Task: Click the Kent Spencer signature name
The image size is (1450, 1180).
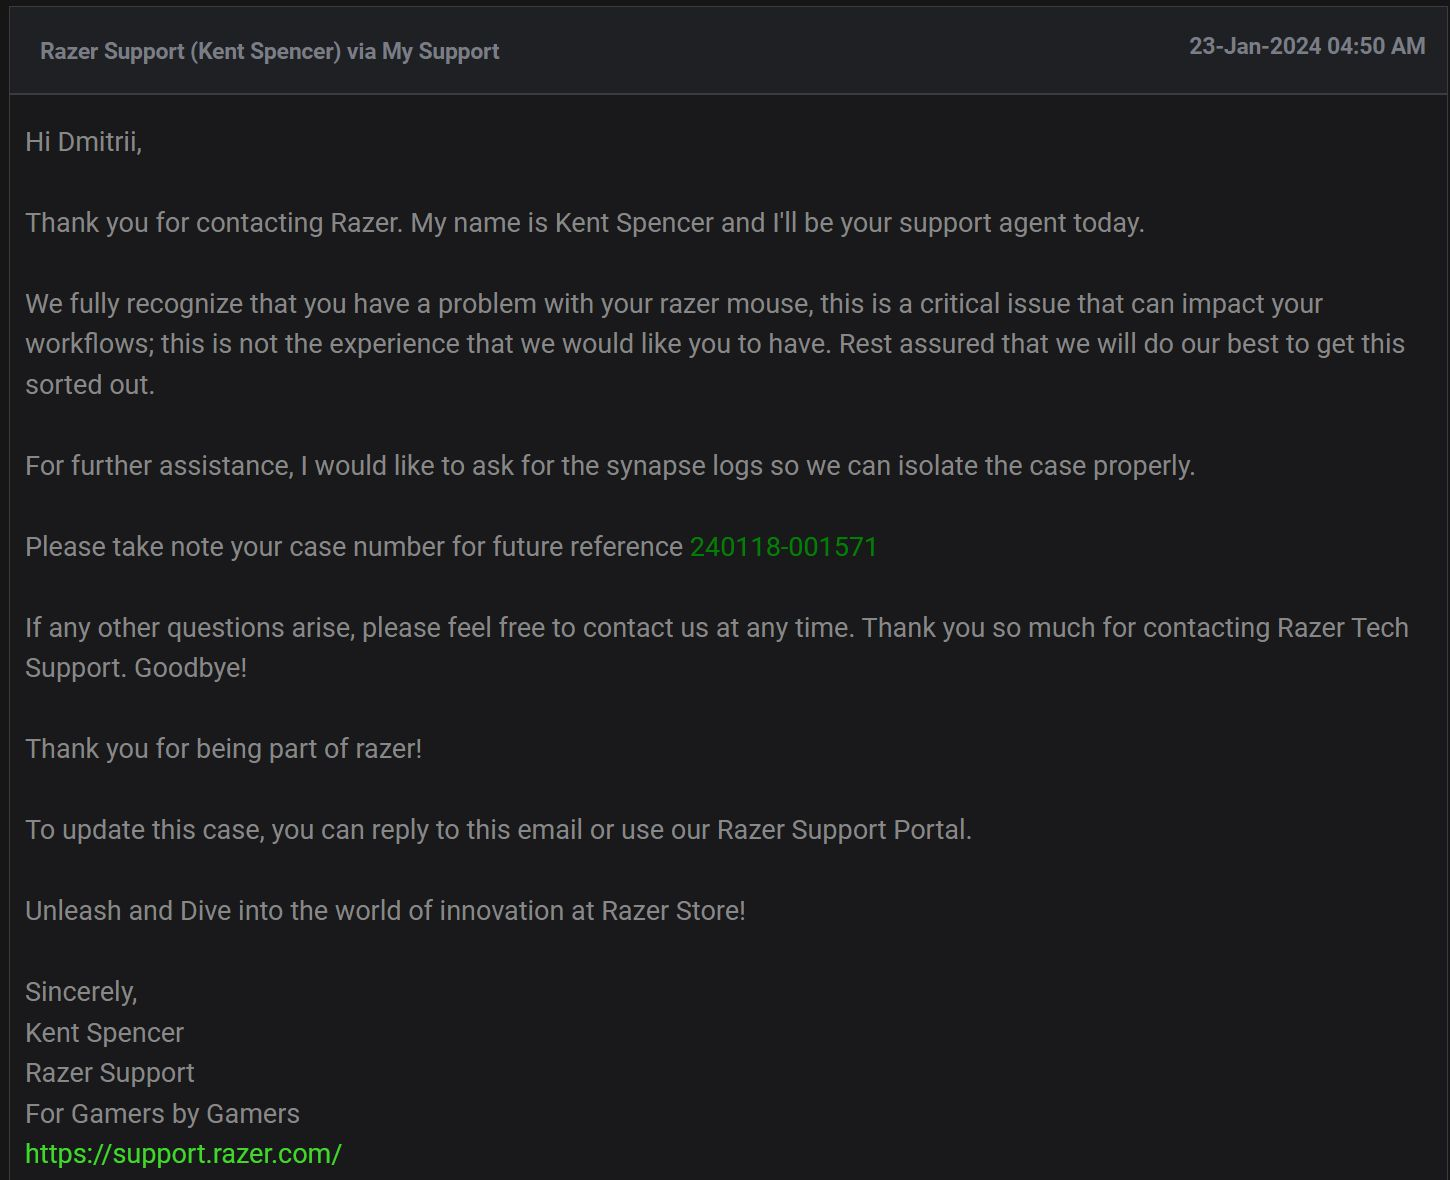Action: [104, 1033]
